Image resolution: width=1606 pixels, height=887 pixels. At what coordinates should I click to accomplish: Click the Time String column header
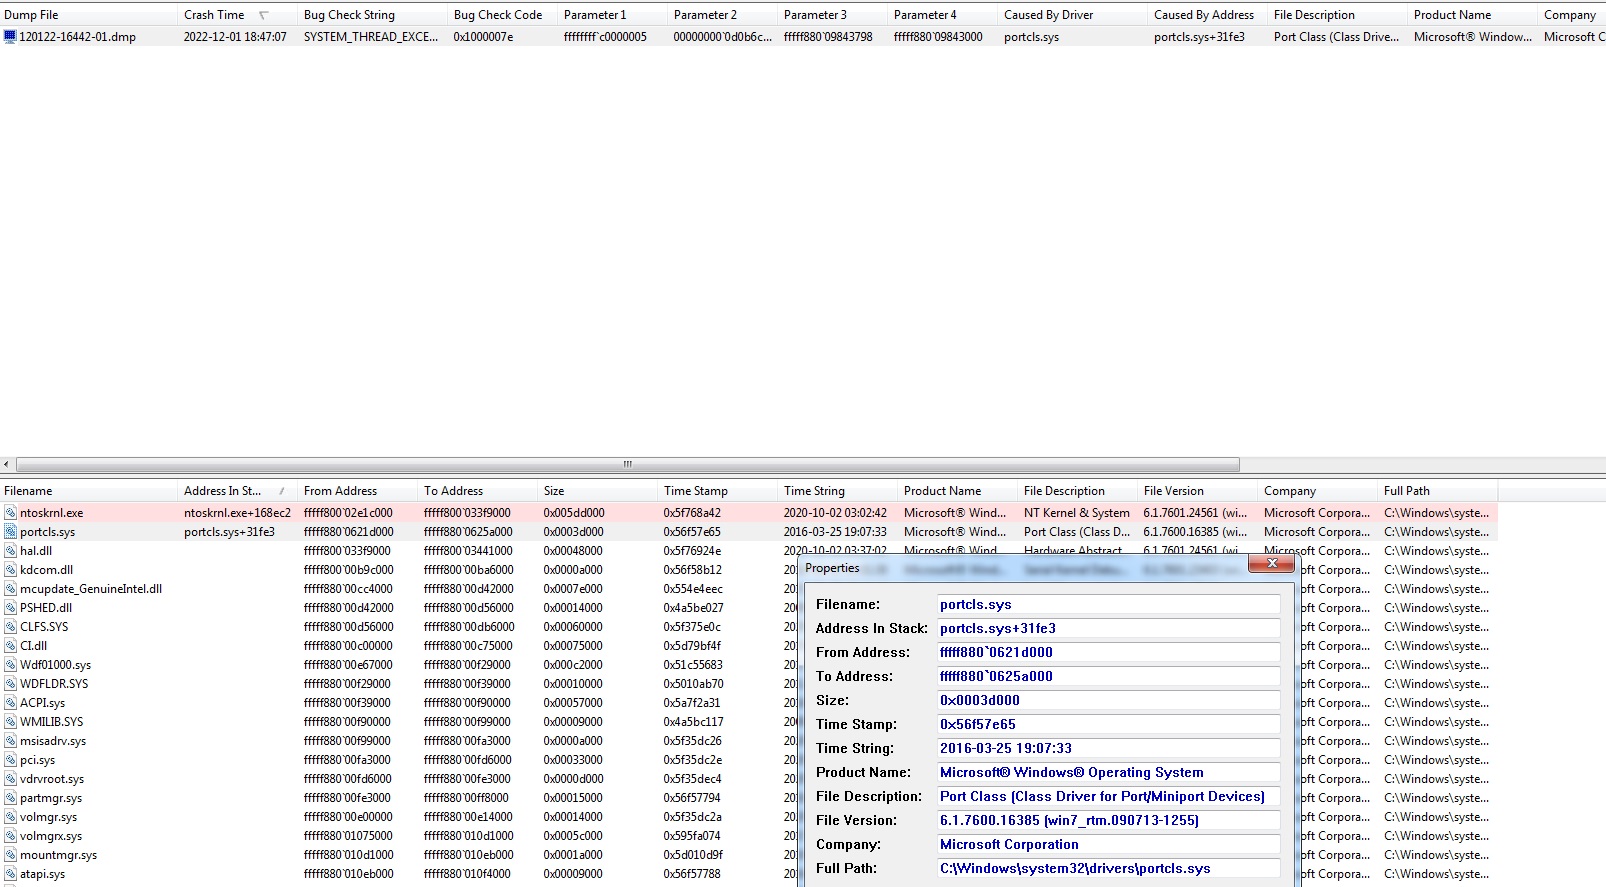point(838,491)
